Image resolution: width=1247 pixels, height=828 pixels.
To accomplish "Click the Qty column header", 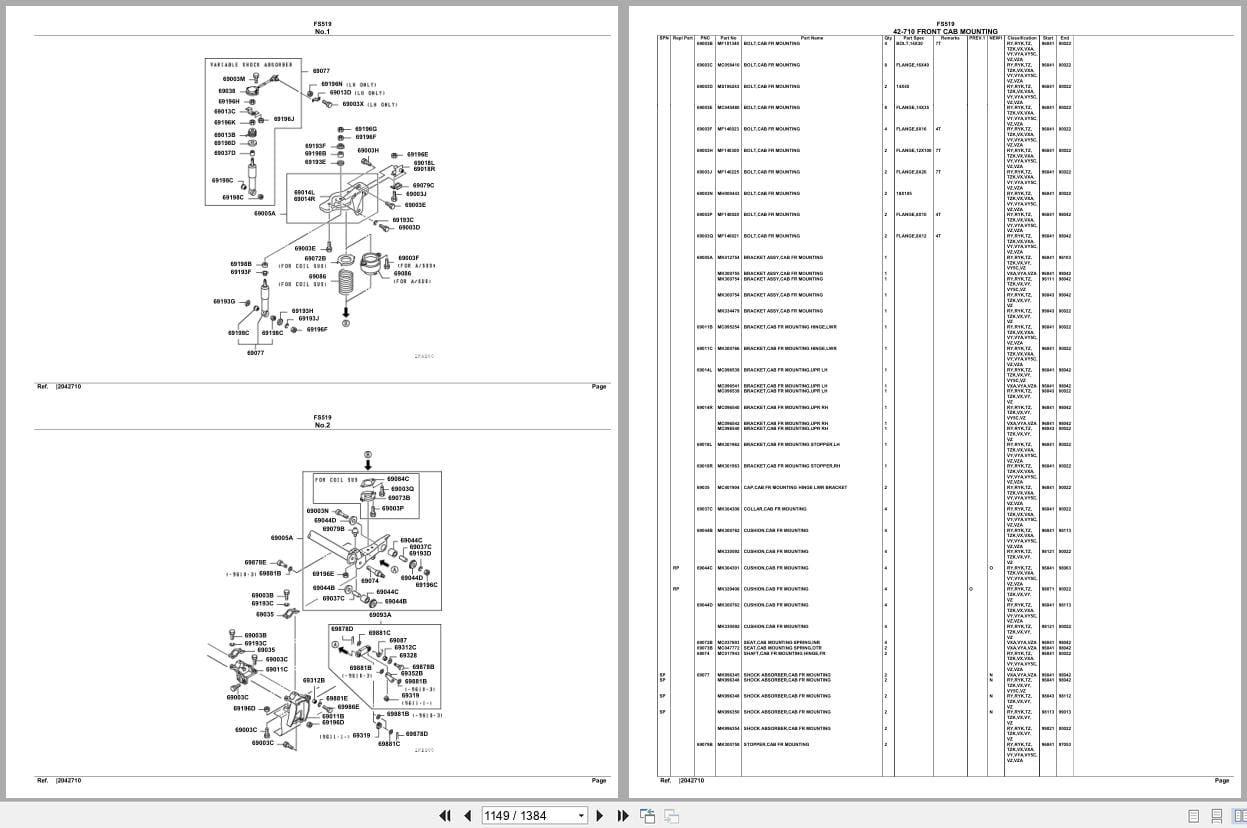I will point(887,38).
